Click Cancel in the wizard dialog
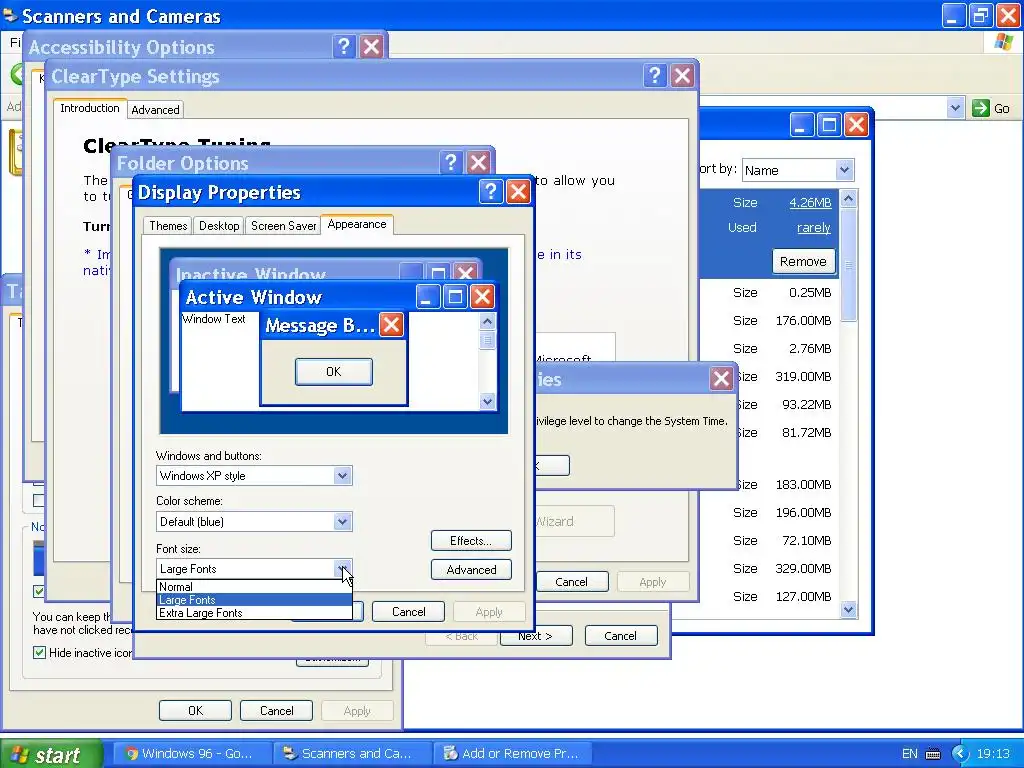 620,635
